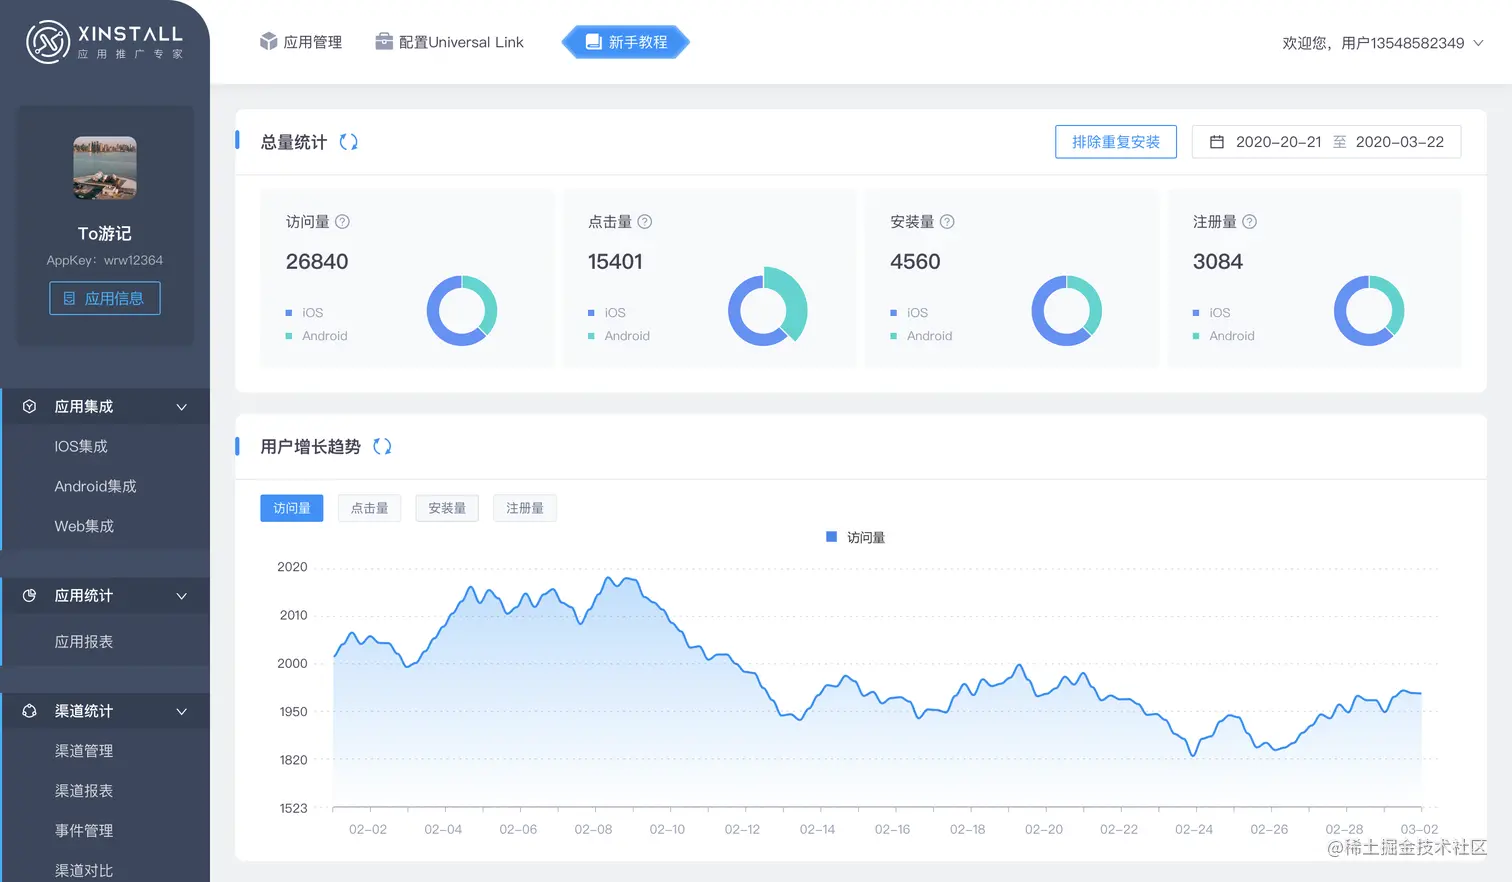Click the 渠道统计 sidebar icon

pos(30,711)
